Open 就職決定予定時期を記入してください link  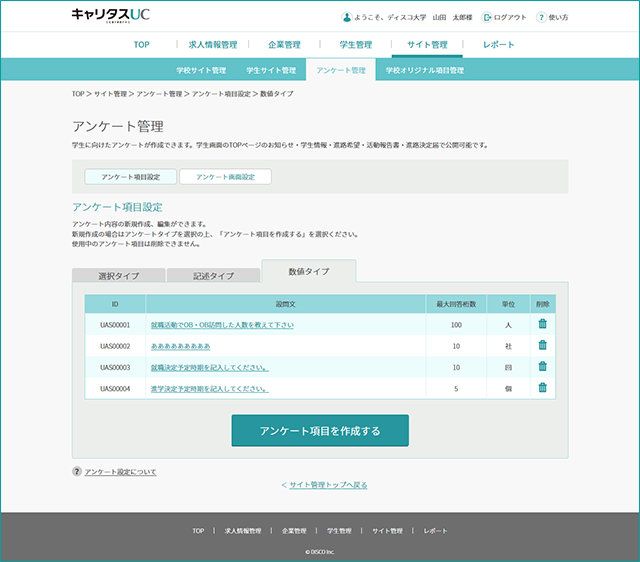(x=209, y=367)
